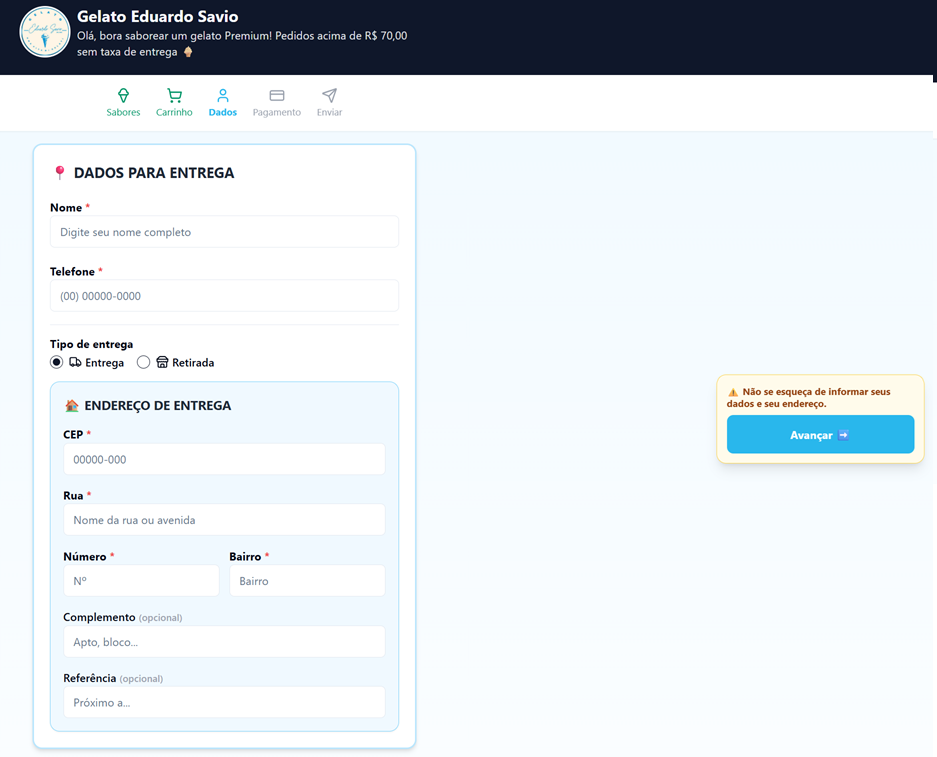937x757 pixels.
Task: Focus the Telefone input field
Action: 224,296
